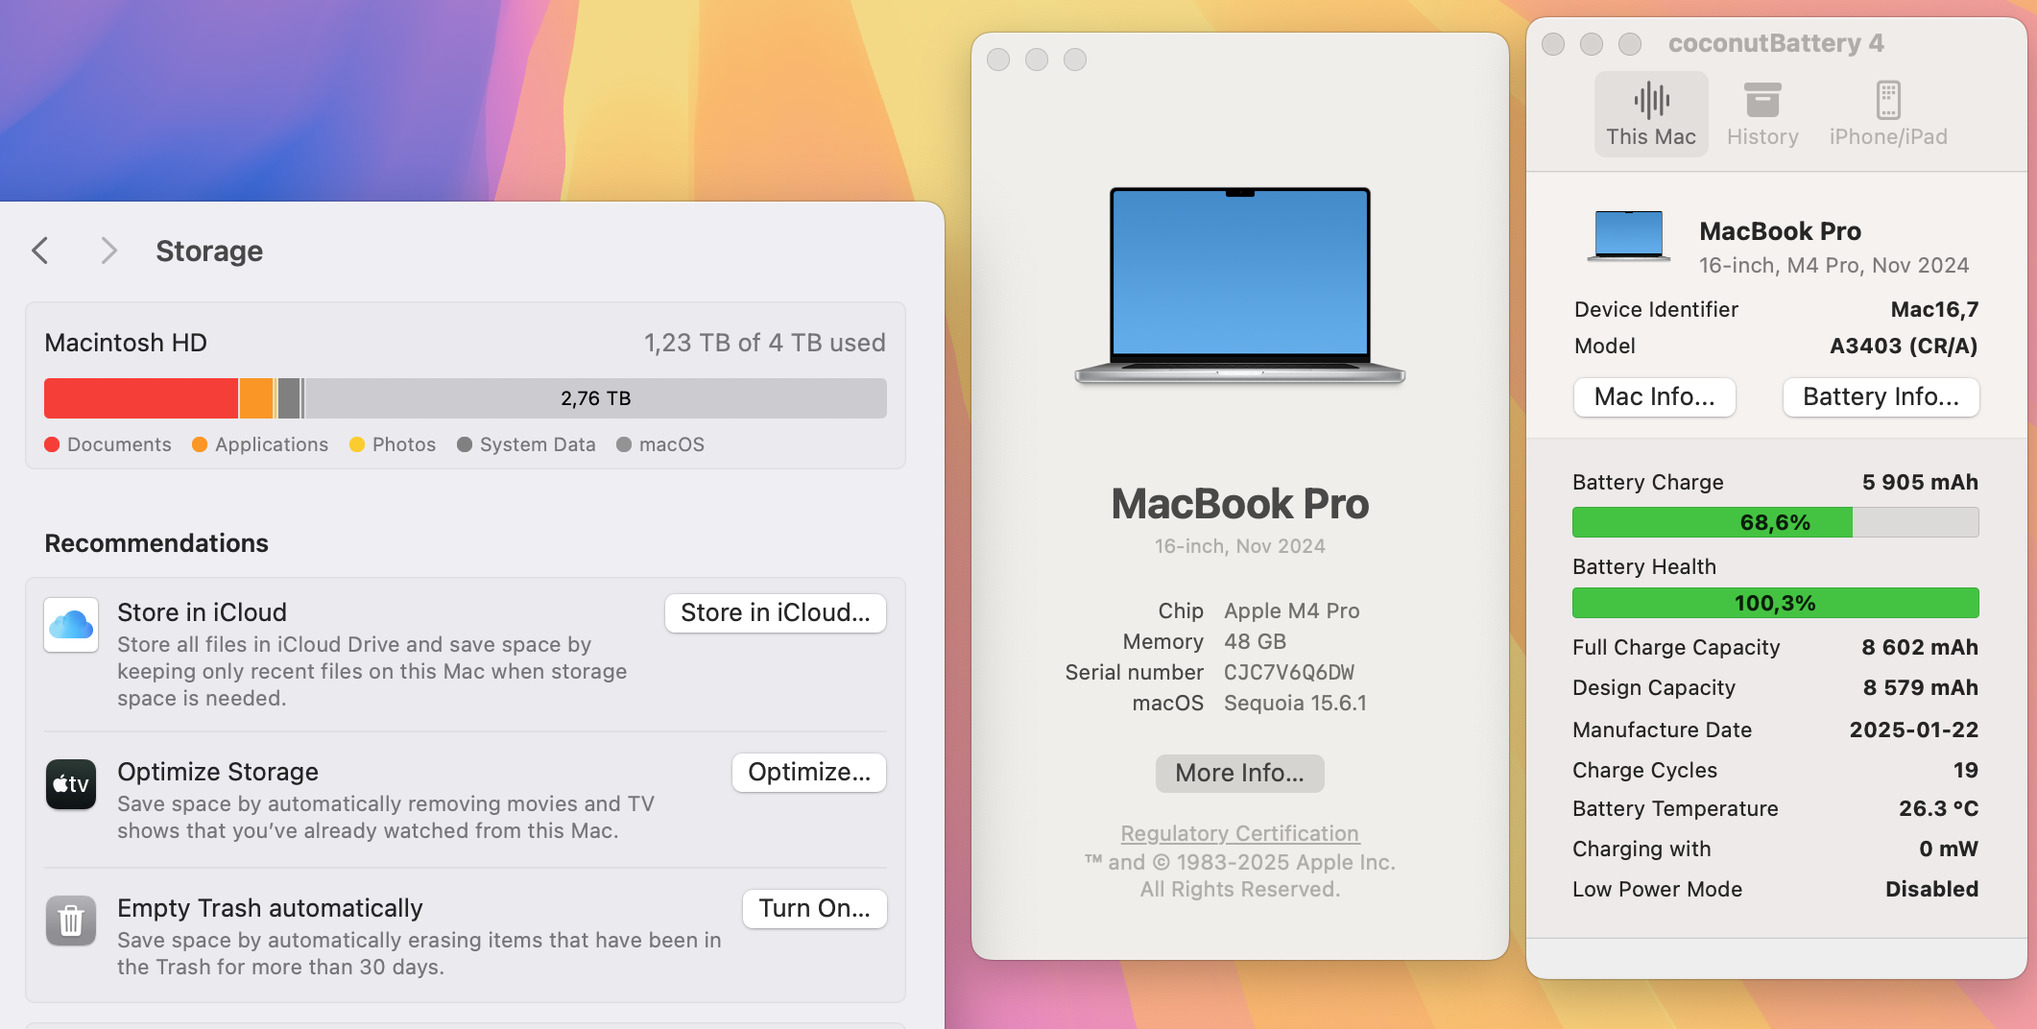
Task: Click the red Documents storage bar segment
Action: coord(141,398)
